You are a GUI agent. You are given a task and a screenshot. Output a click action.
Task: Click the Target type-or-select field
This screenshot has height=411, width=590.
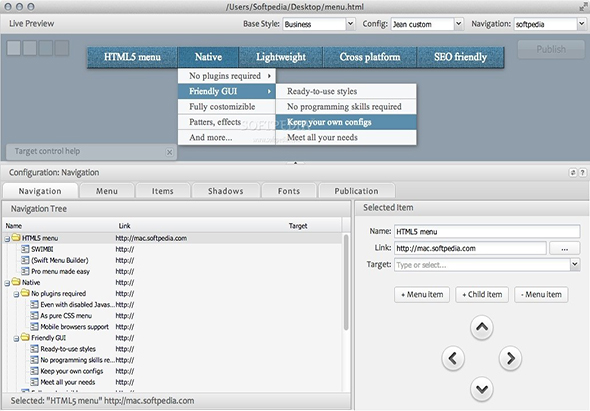(482, 265)
